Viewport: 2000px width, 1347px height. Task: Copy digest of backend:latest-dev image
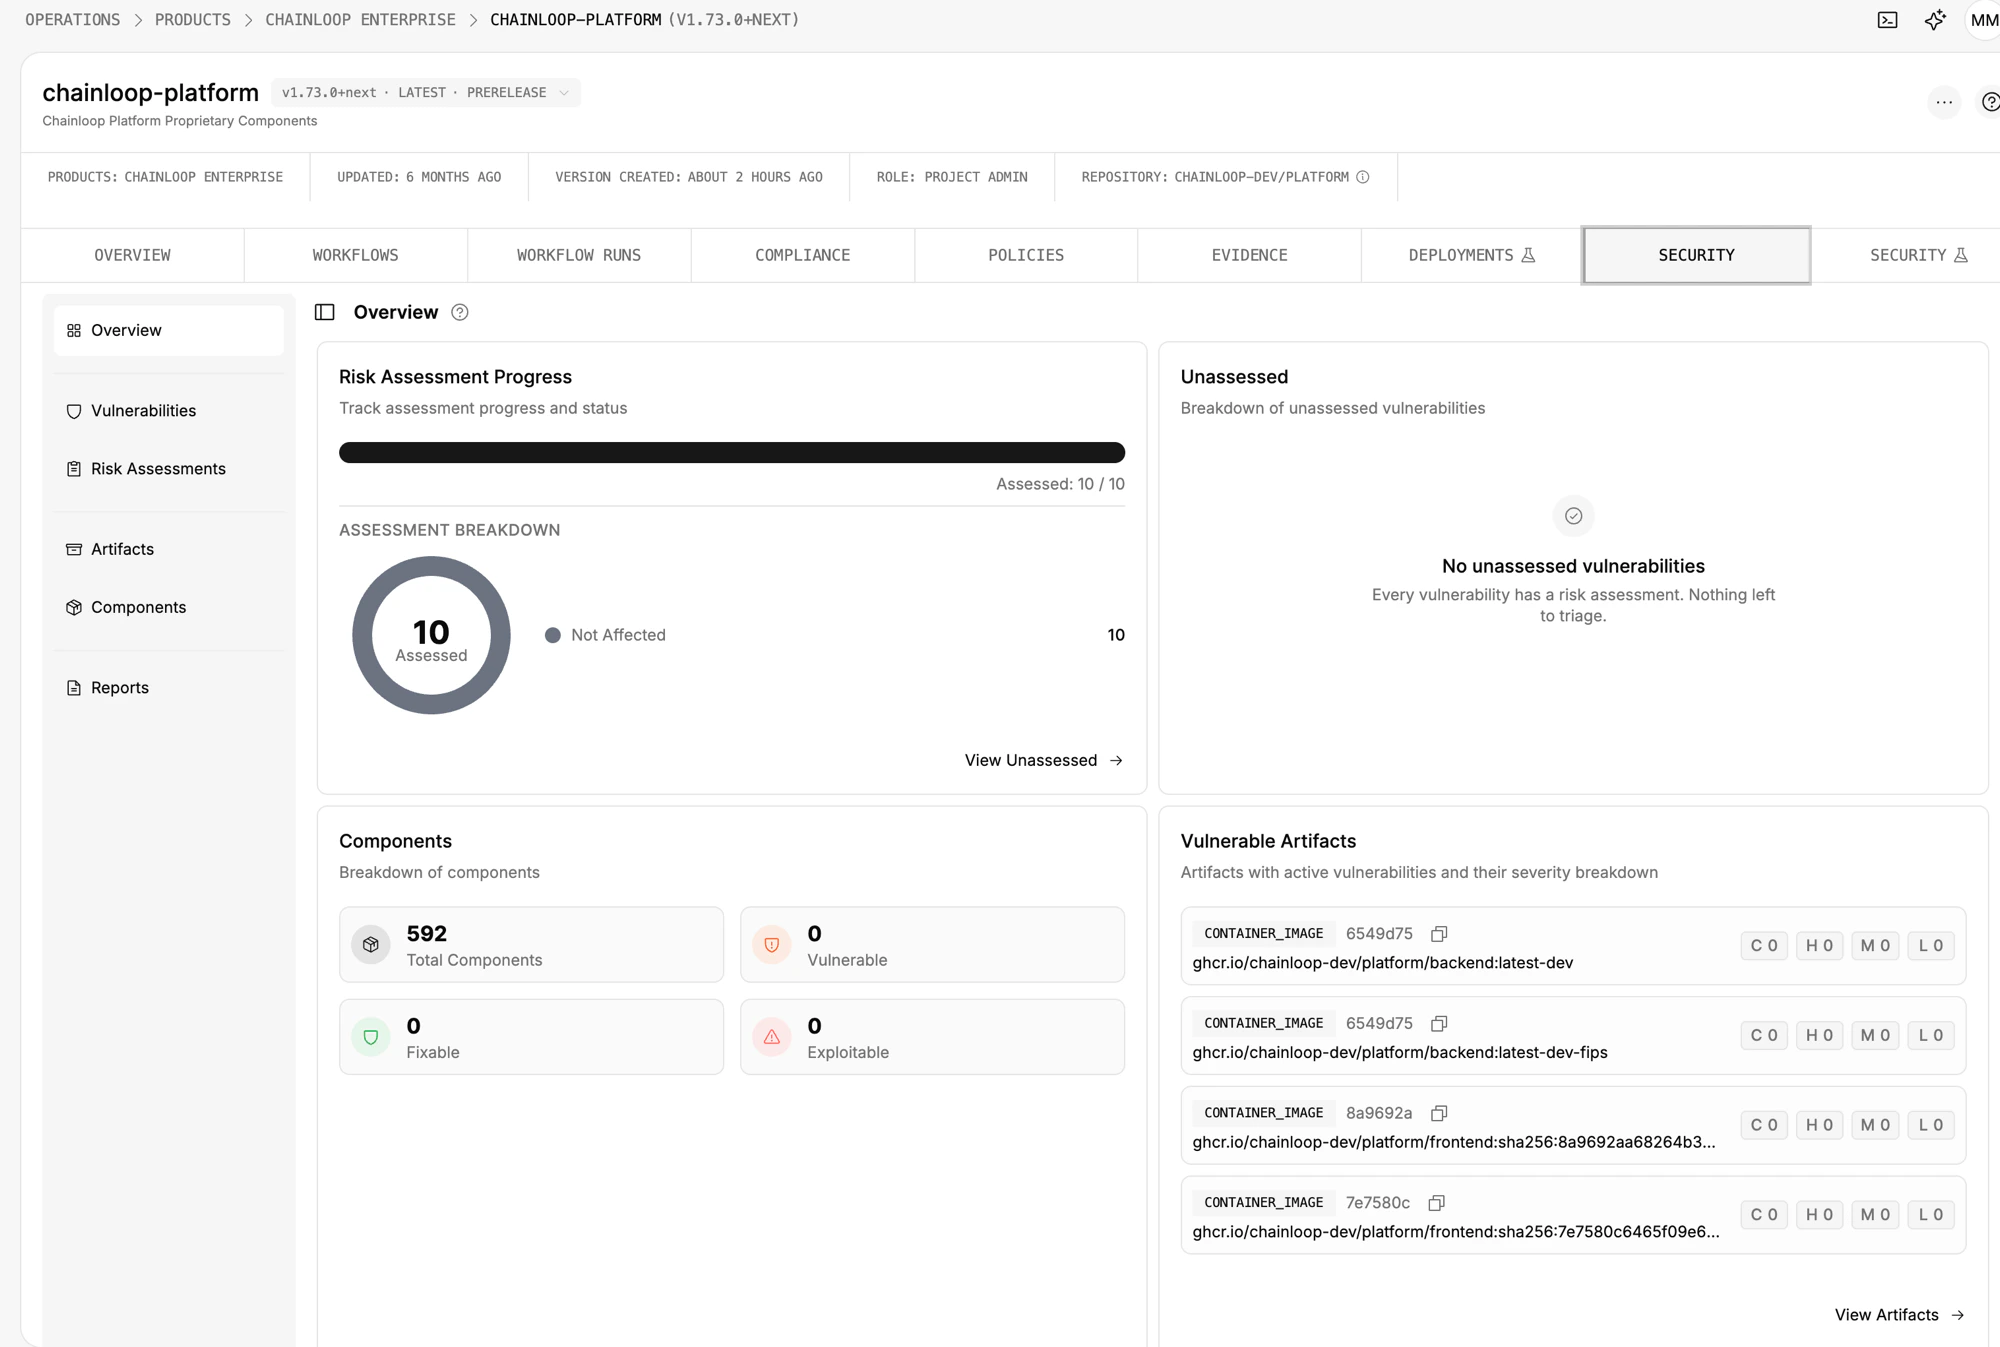(1439, 934)
